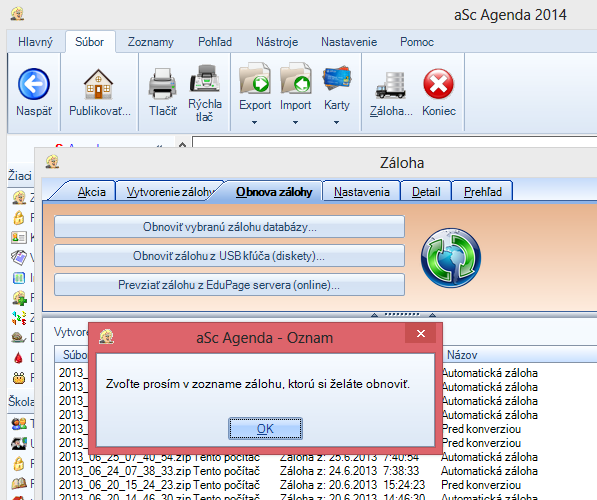The height and width of the screenshot is (500, 597).
Task: Click the Naspäť back arrow icon
Action: tap(34, 84)
